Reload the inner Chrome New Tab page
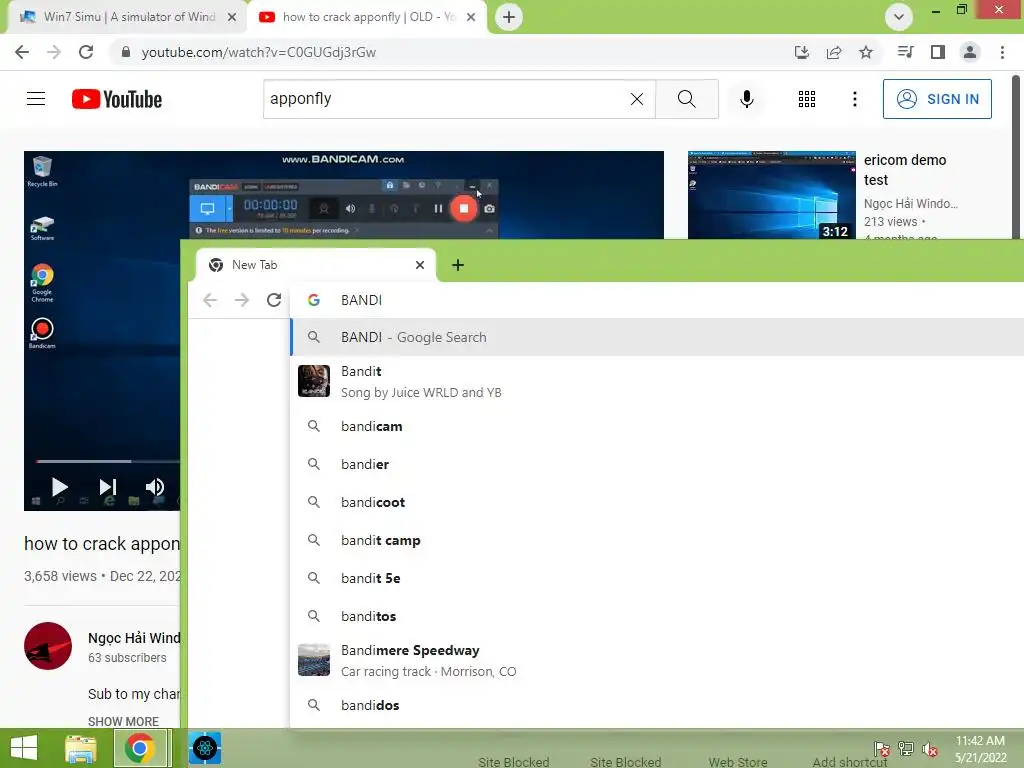Image resolution: width=1024 pixels, height=768 pixels. 274,300
